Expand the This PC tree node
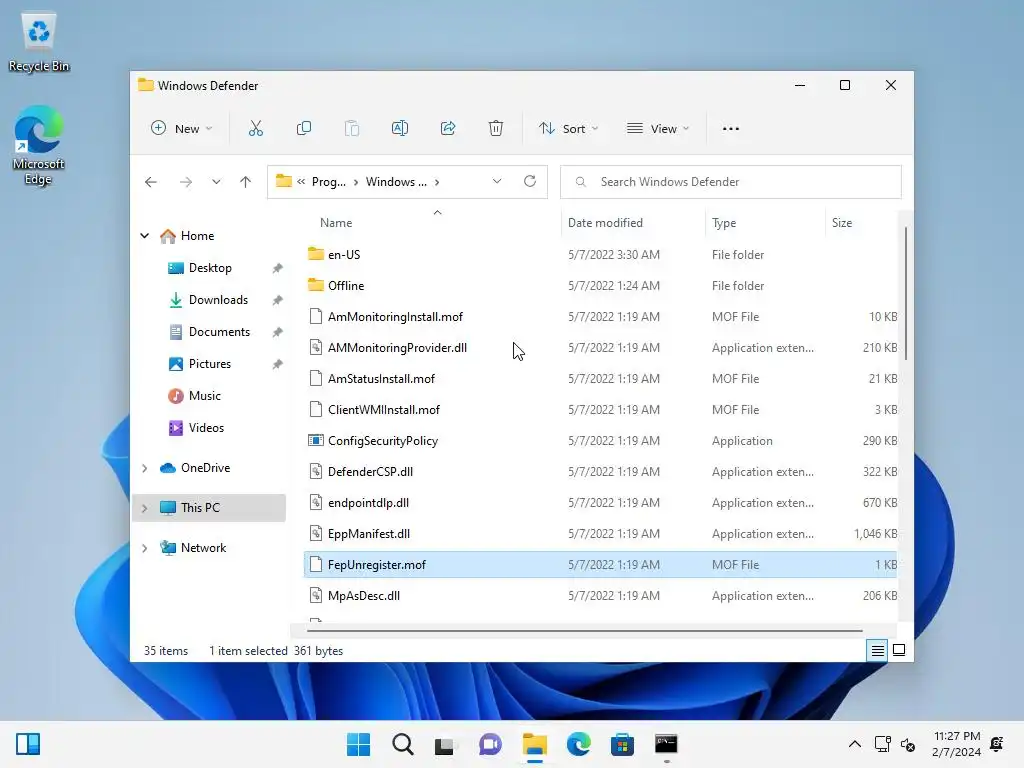This screenshot has height=768, width=1024. pyautogui.click(x=145, y=508)
